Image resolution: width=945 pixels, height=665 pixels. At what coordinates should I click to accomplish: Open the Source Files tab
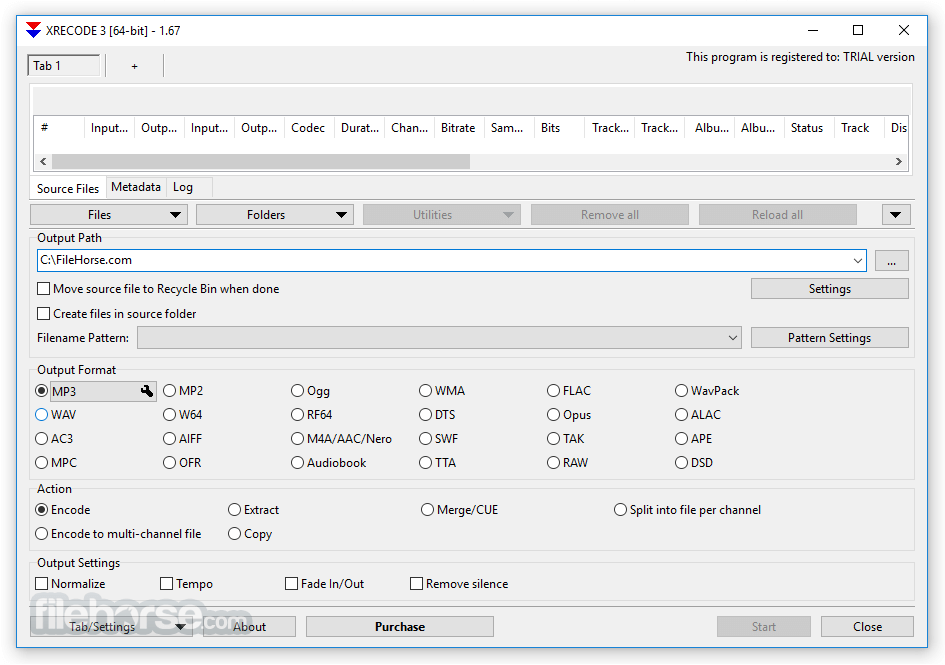[x=68, y=189]
